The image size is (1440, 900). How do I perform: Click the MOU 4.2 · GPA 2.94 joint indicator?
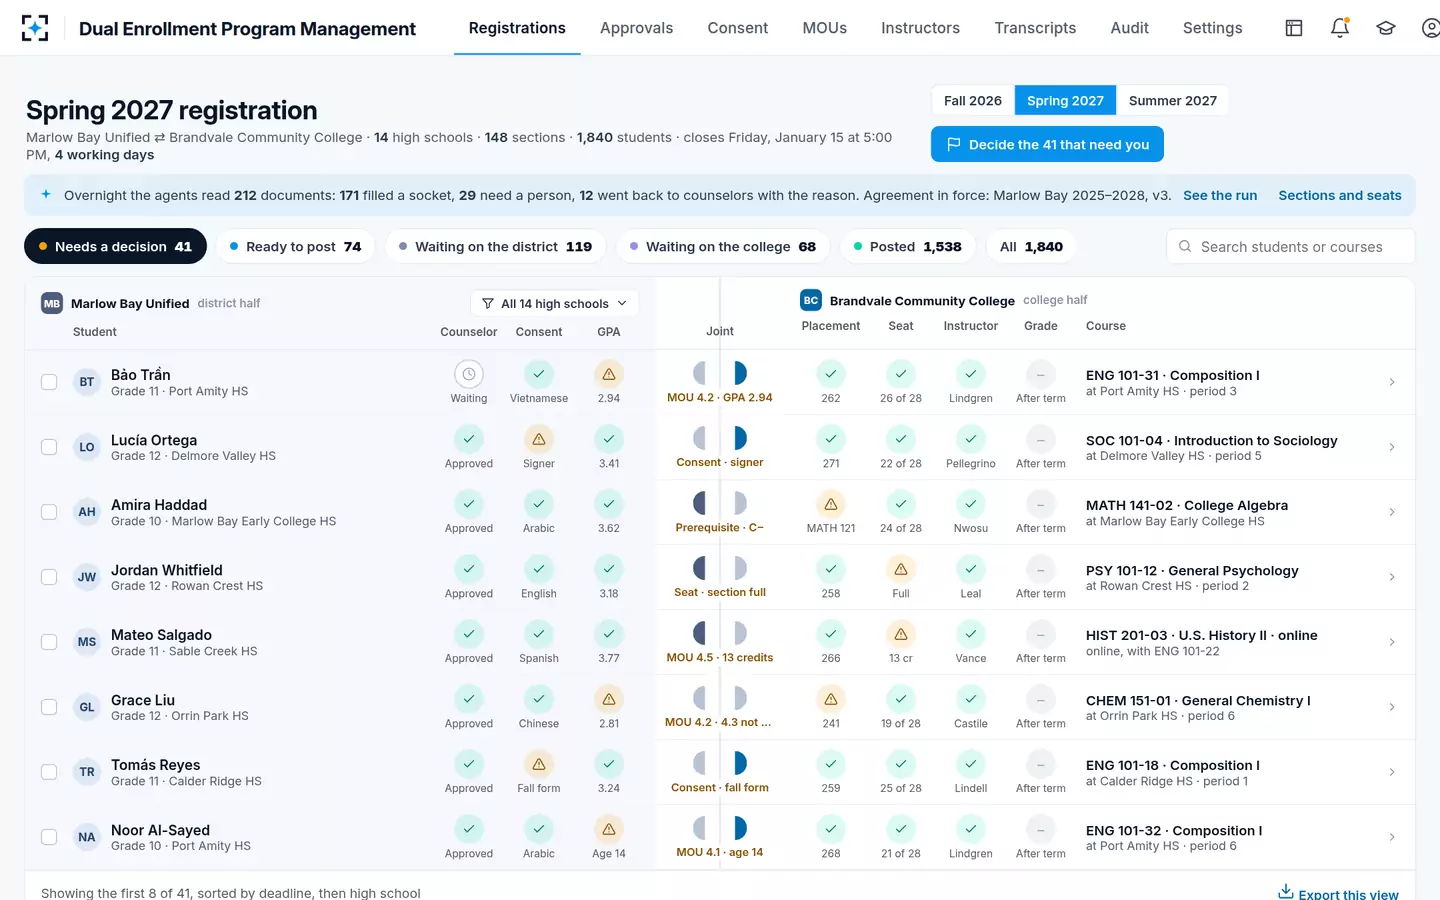(x=720, y=382)
